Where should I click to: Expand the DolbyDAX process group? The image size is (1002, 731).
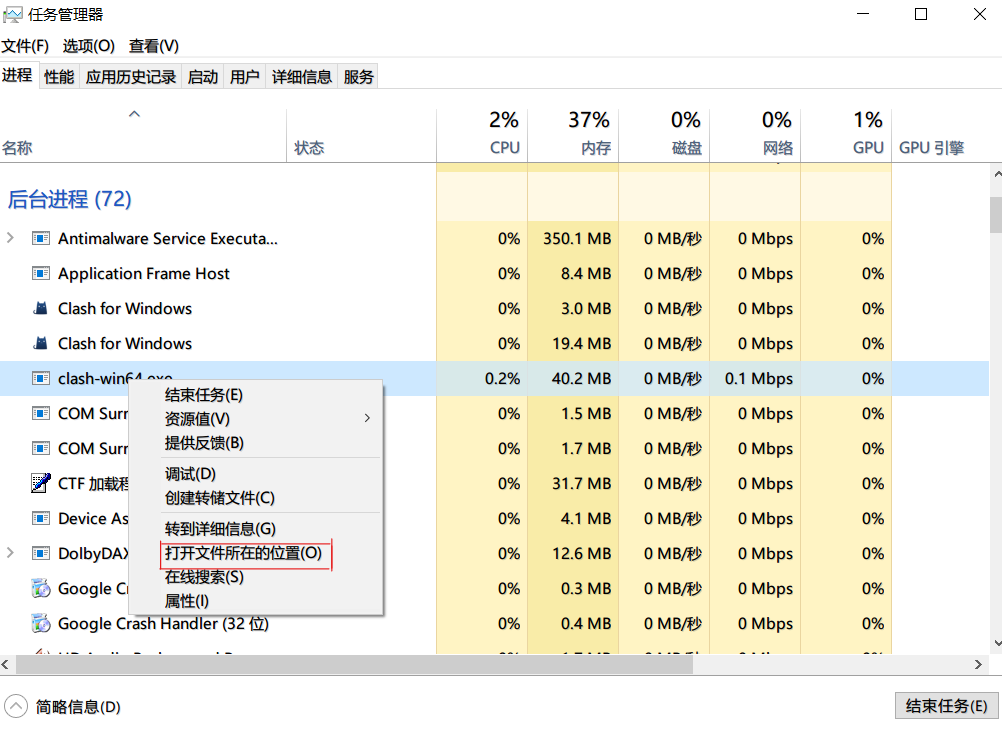point(10,553)
